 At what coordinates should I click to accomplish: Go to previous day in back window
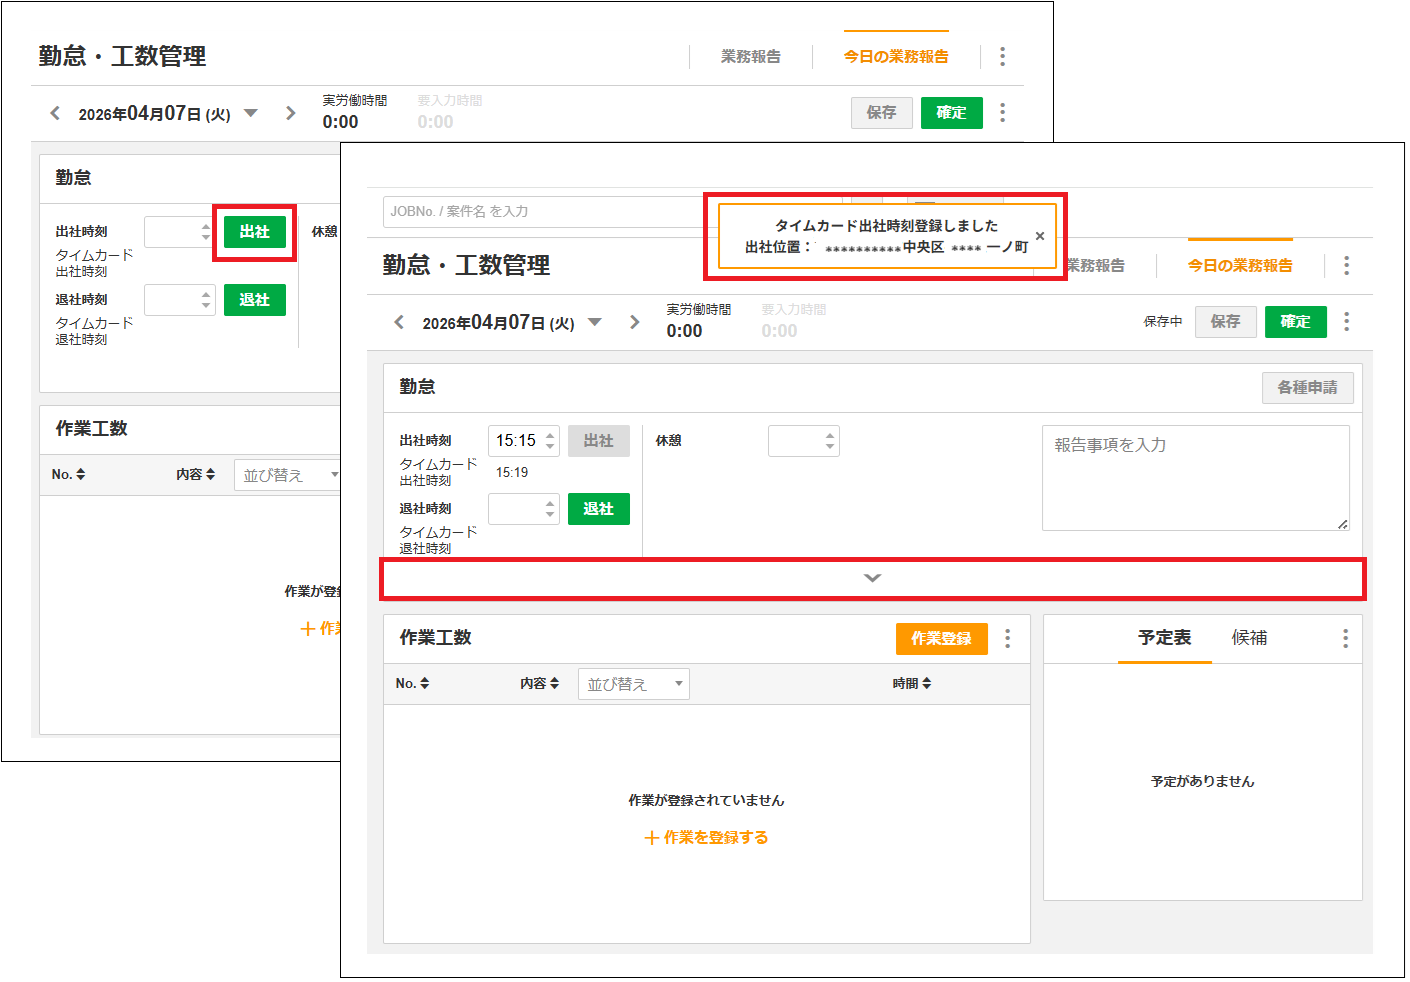click(x=55, y=113)
